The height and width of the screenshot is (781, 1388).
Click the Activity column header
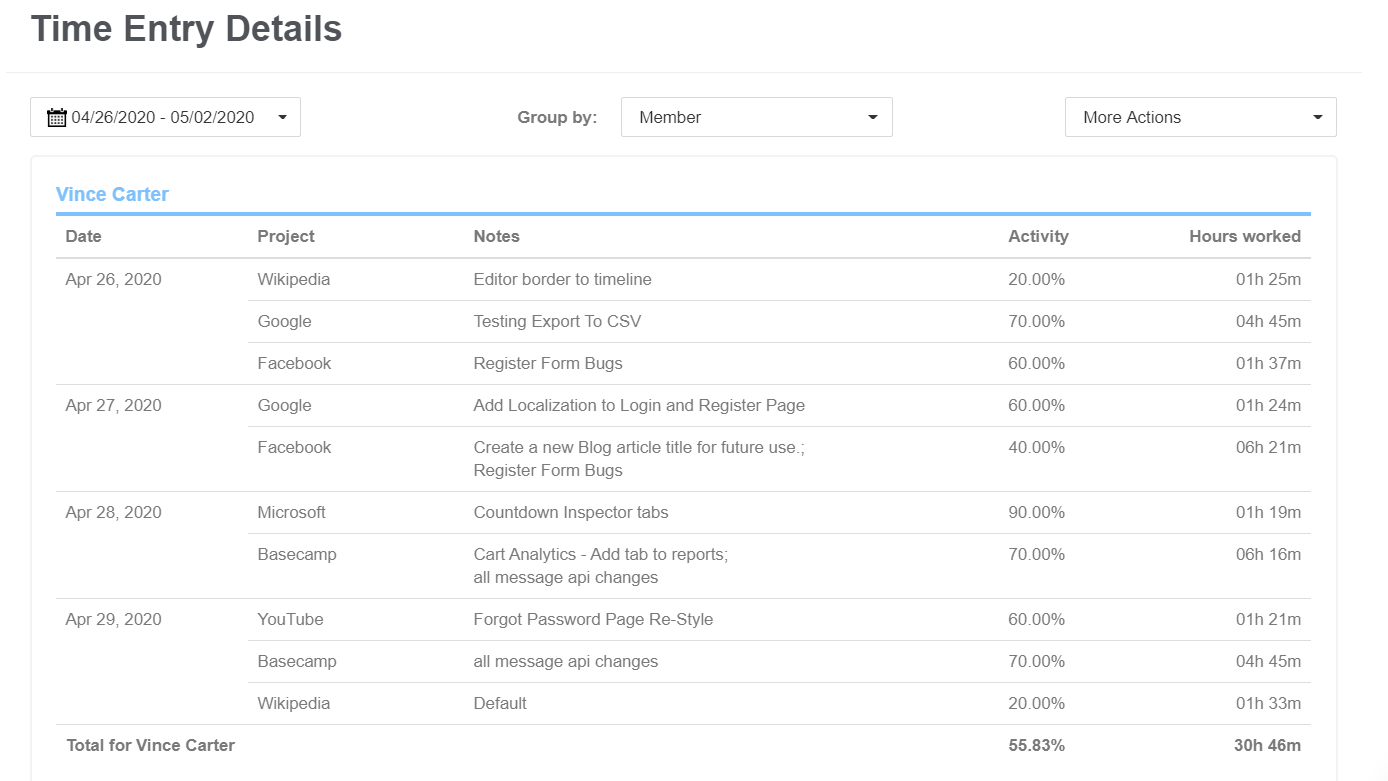pyautogui.click(x=1038, y=237)
